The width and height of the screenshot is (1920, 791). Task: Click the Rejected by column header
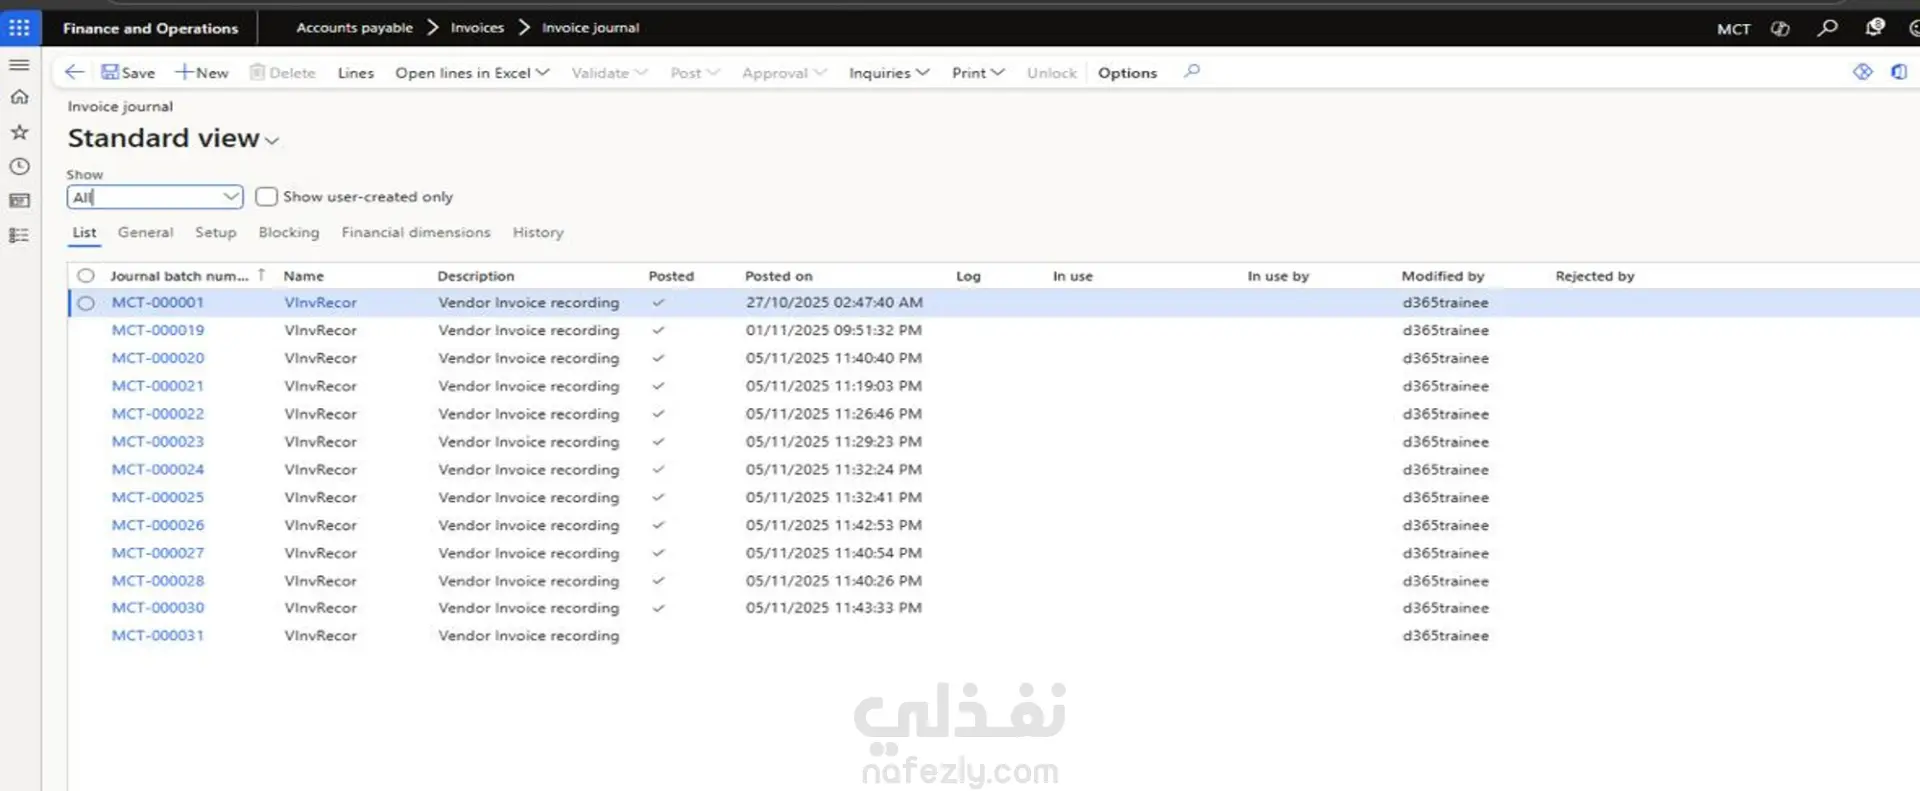1595,276
